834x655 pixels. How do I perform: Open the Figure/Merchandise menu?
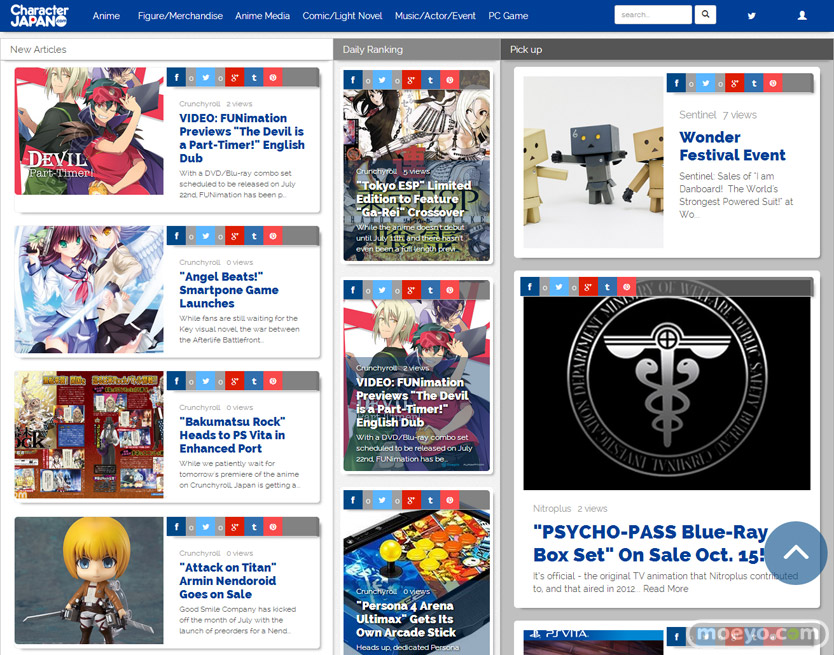[x=180, y=16]
